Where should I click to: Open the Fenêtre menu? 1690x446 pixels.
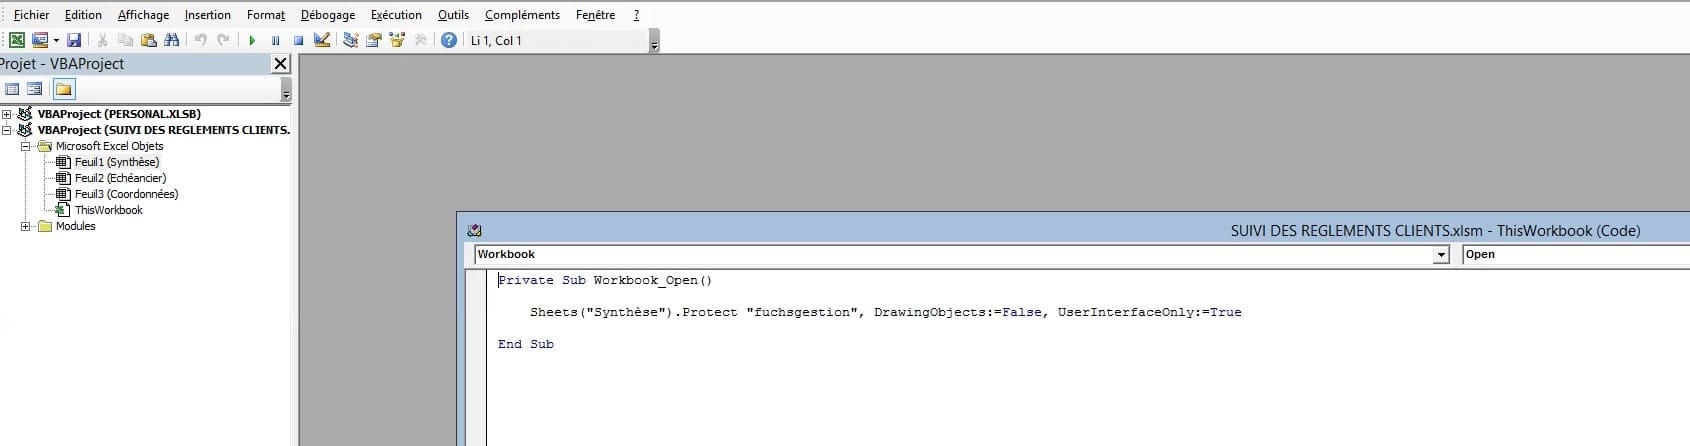(x=595, y=15)
